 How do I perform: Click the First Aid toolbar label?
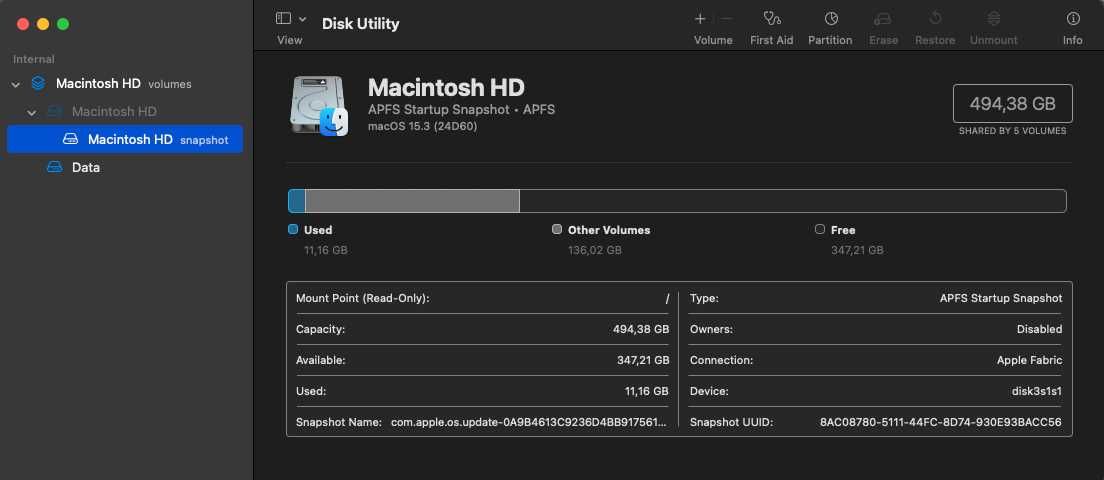click(772, 40)
